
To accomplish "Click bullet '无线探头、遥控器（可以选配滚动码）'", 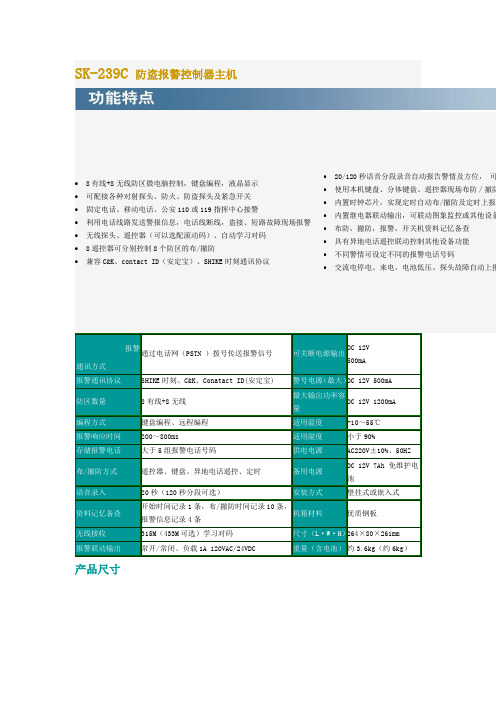I will (176, 235).
